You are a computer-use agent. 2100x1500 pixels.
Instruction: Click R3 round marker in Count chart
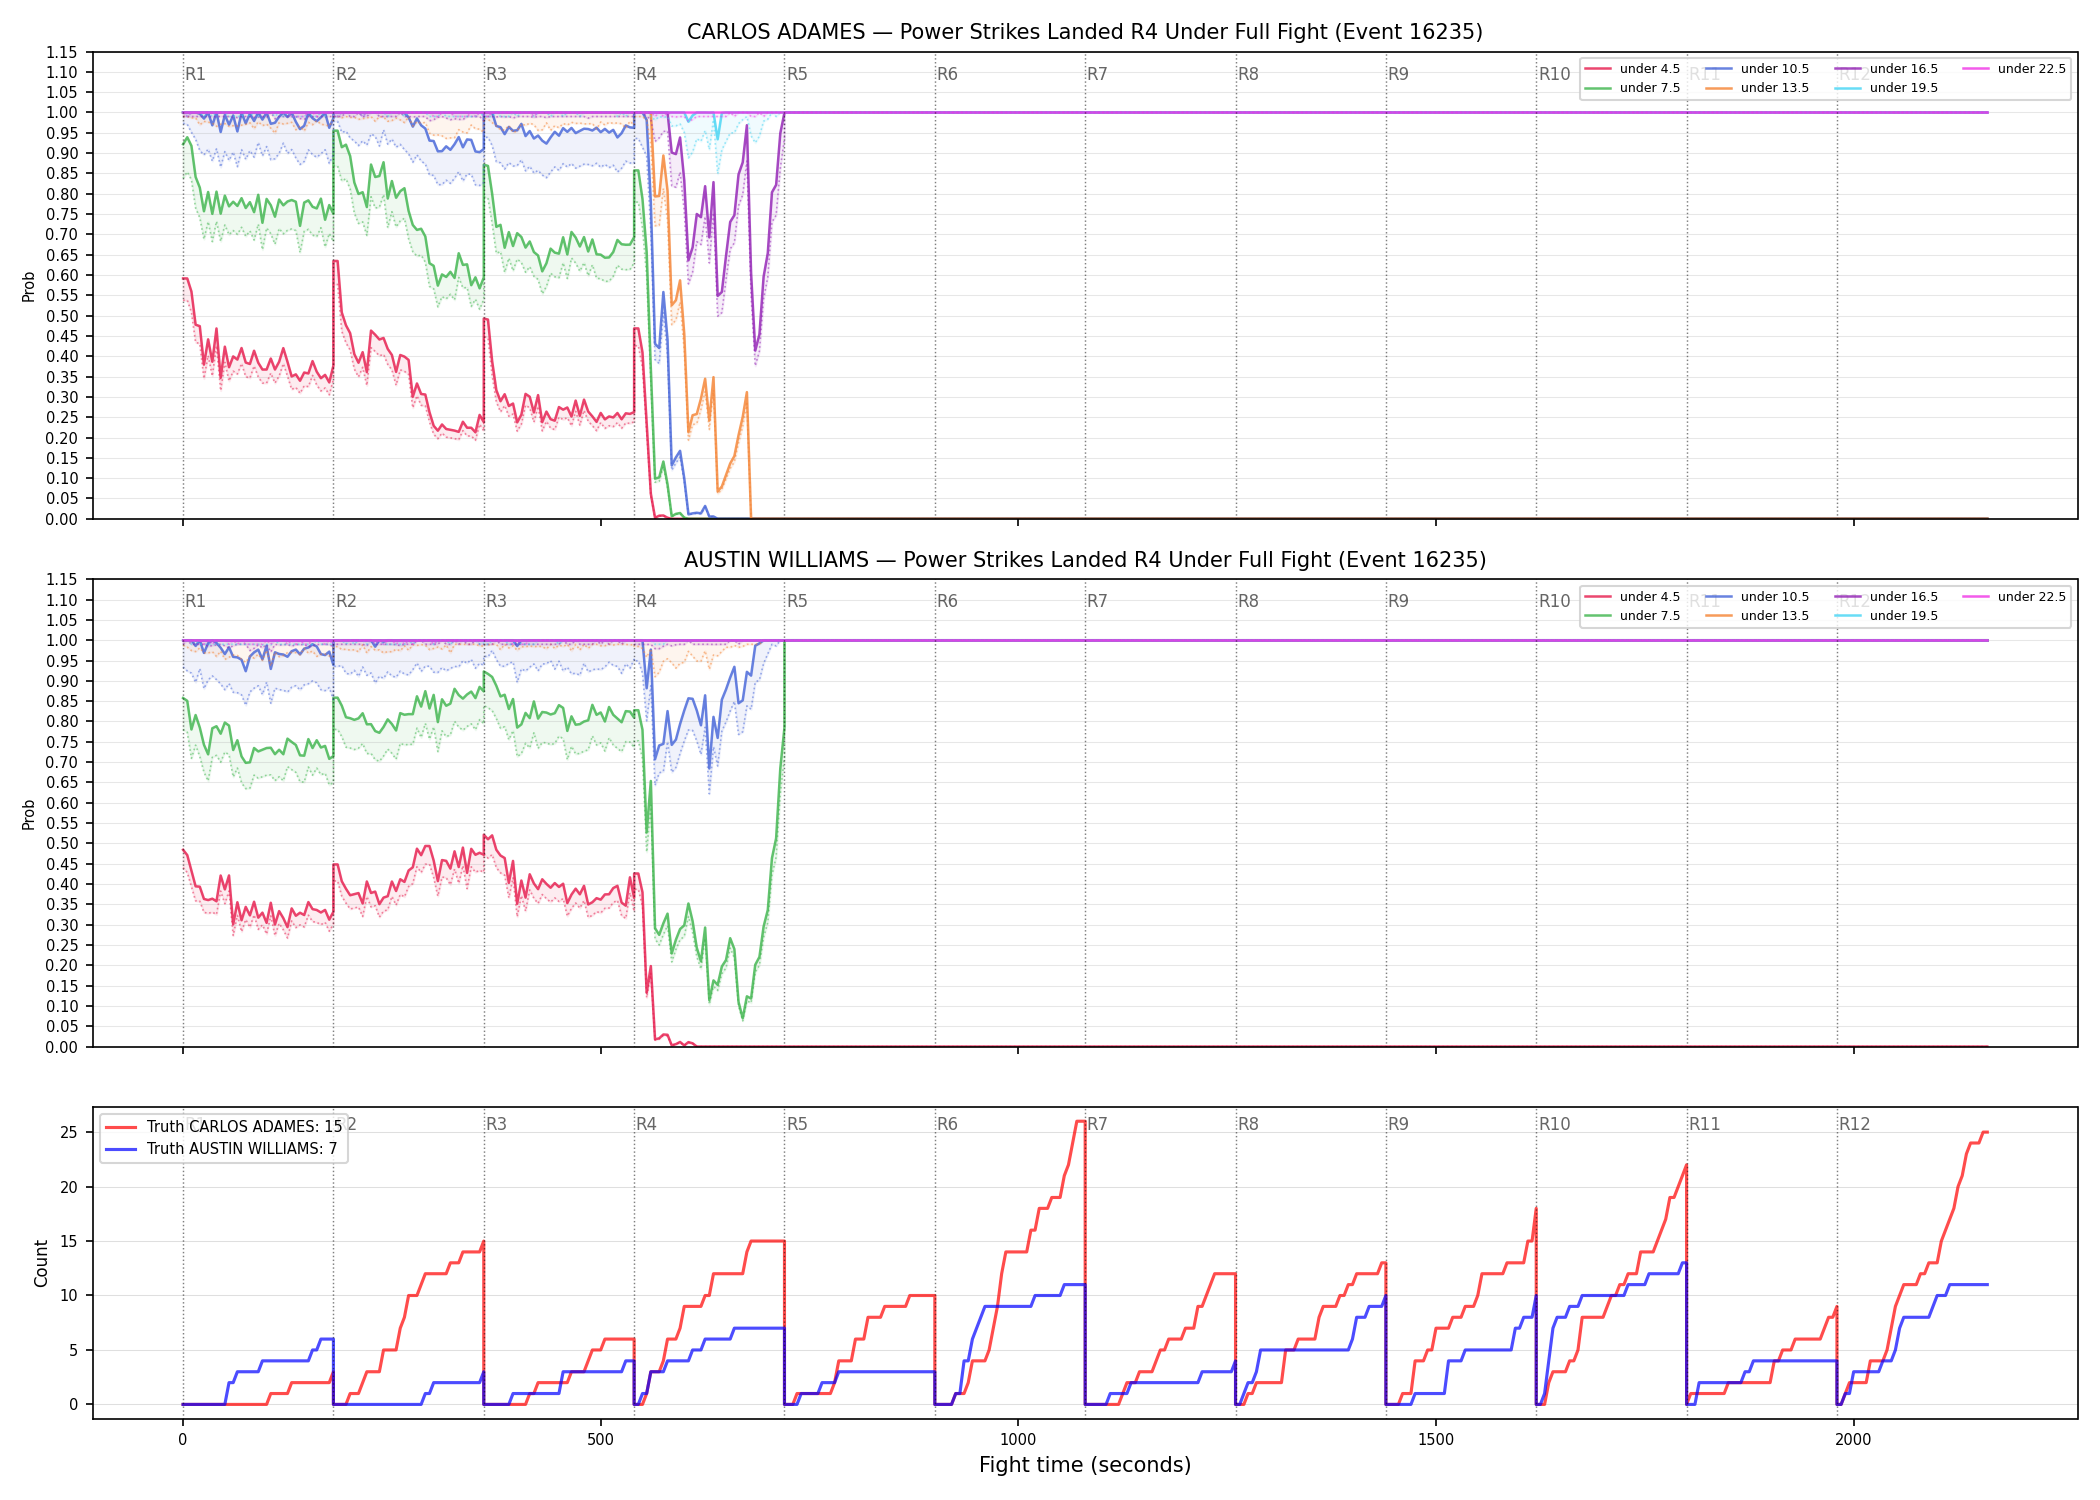coord(496,1124)
